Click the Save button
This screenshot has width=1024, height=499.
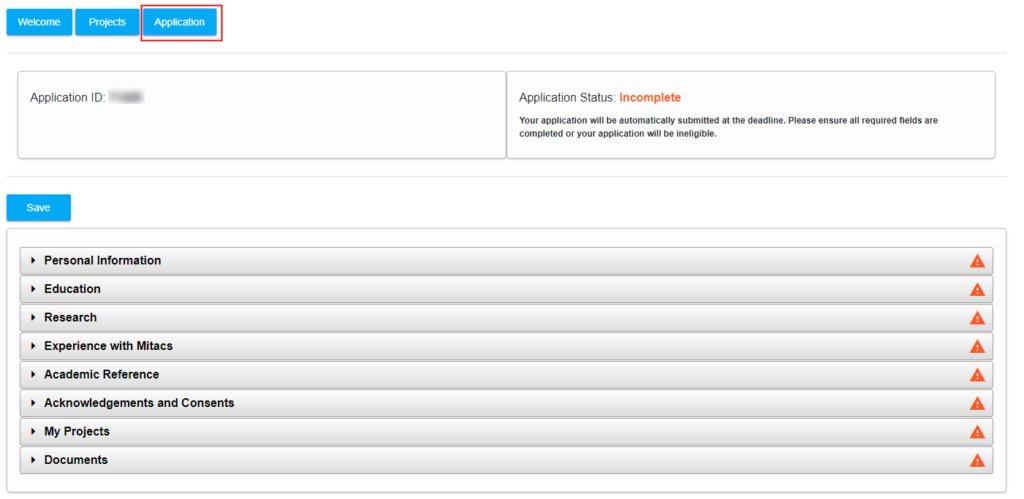click(39, 208)
